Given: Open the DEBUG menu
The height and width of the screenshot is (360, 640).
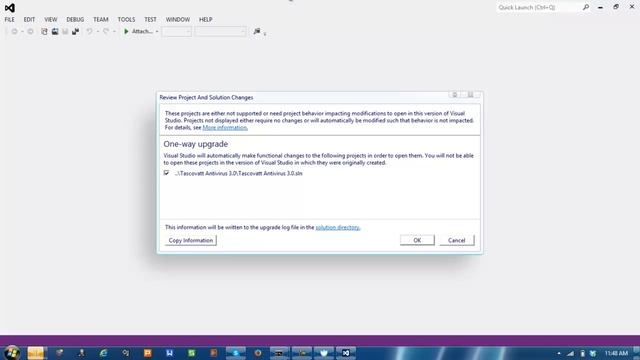Looking at the screenshot, I should [x=75, y=19].
